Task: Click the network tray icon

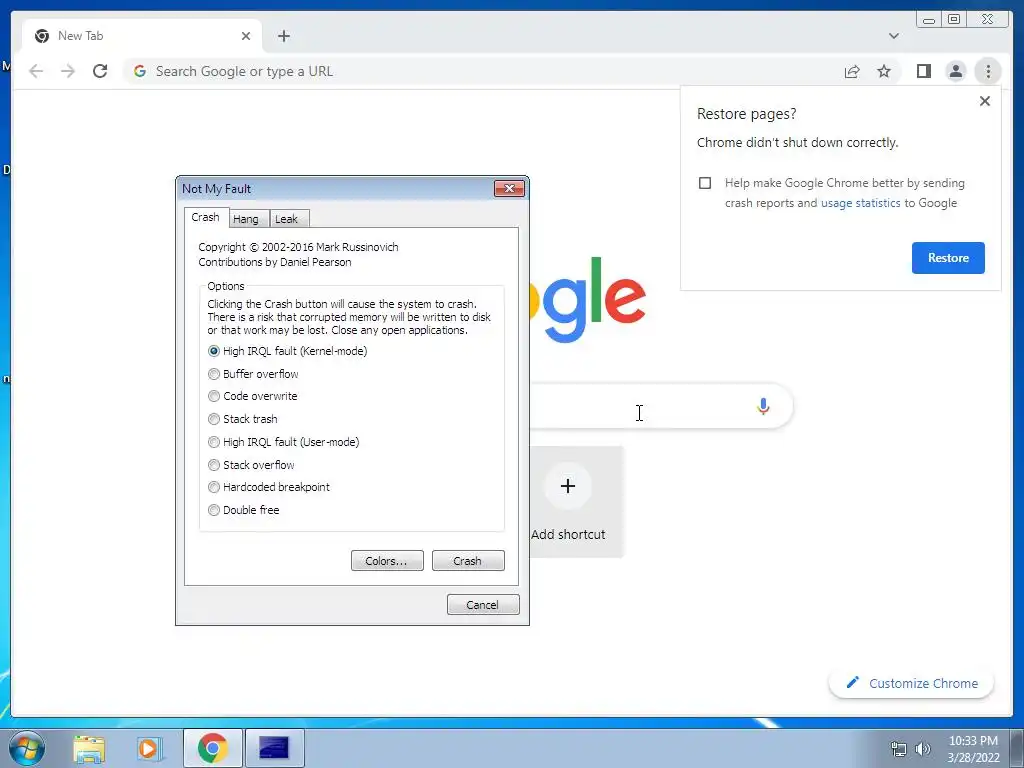Action: pyautogui.click(x=899, y=749)
